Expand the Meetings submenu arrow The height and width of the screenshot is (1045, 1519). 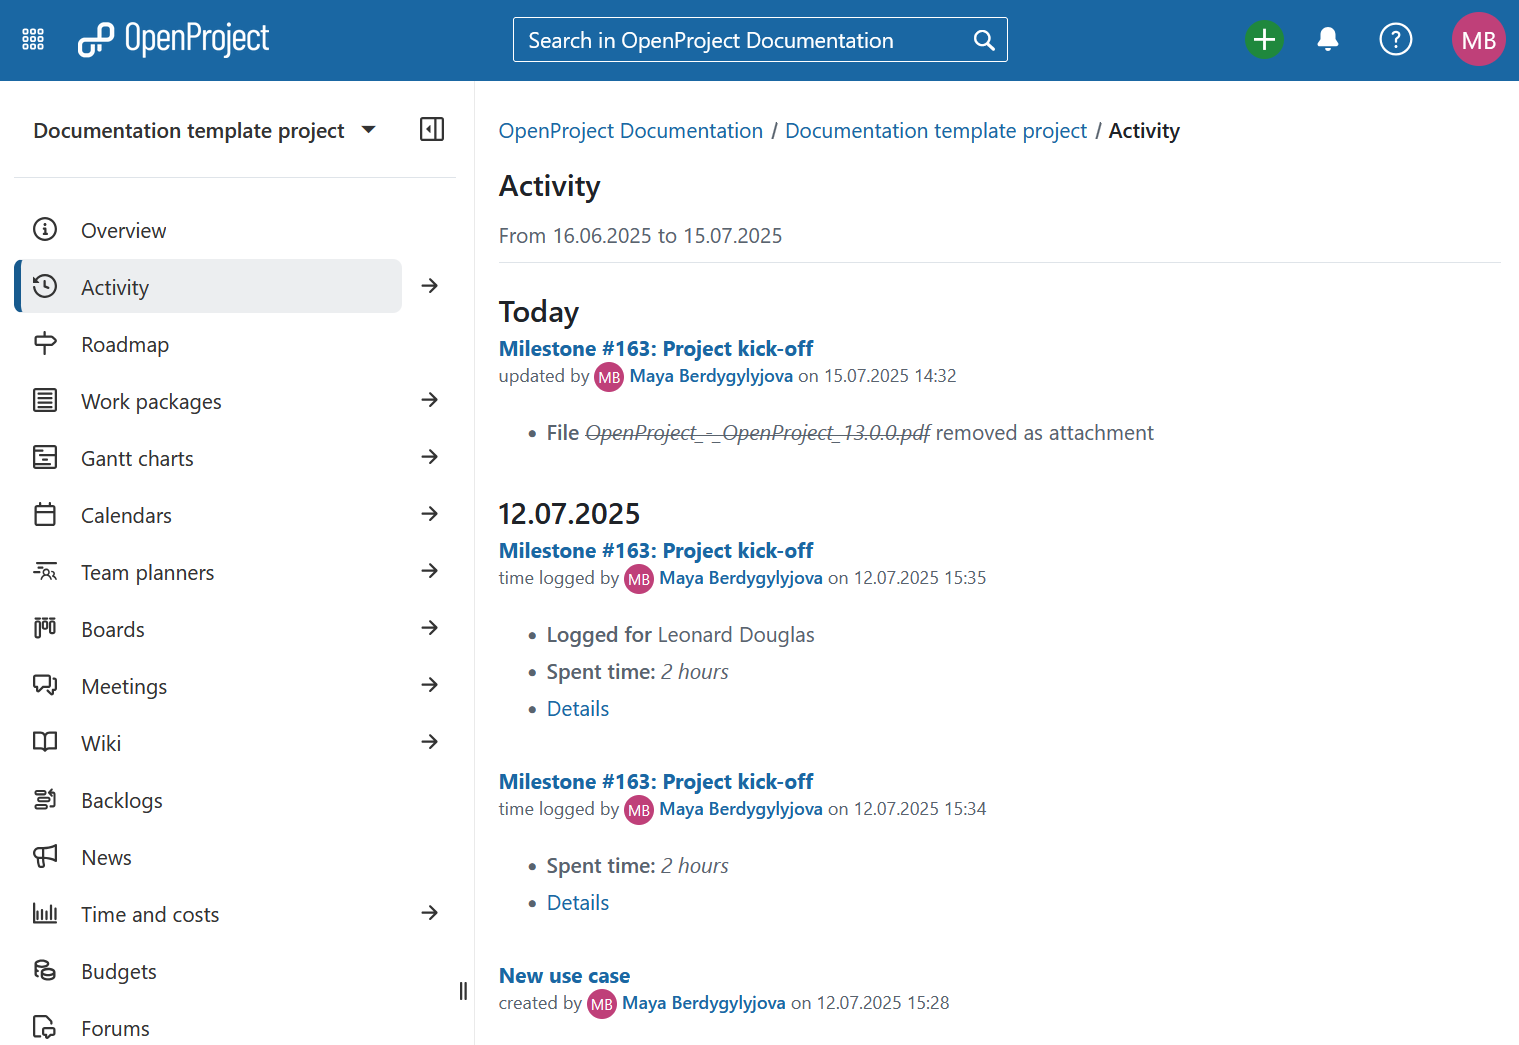click(430, 685)
